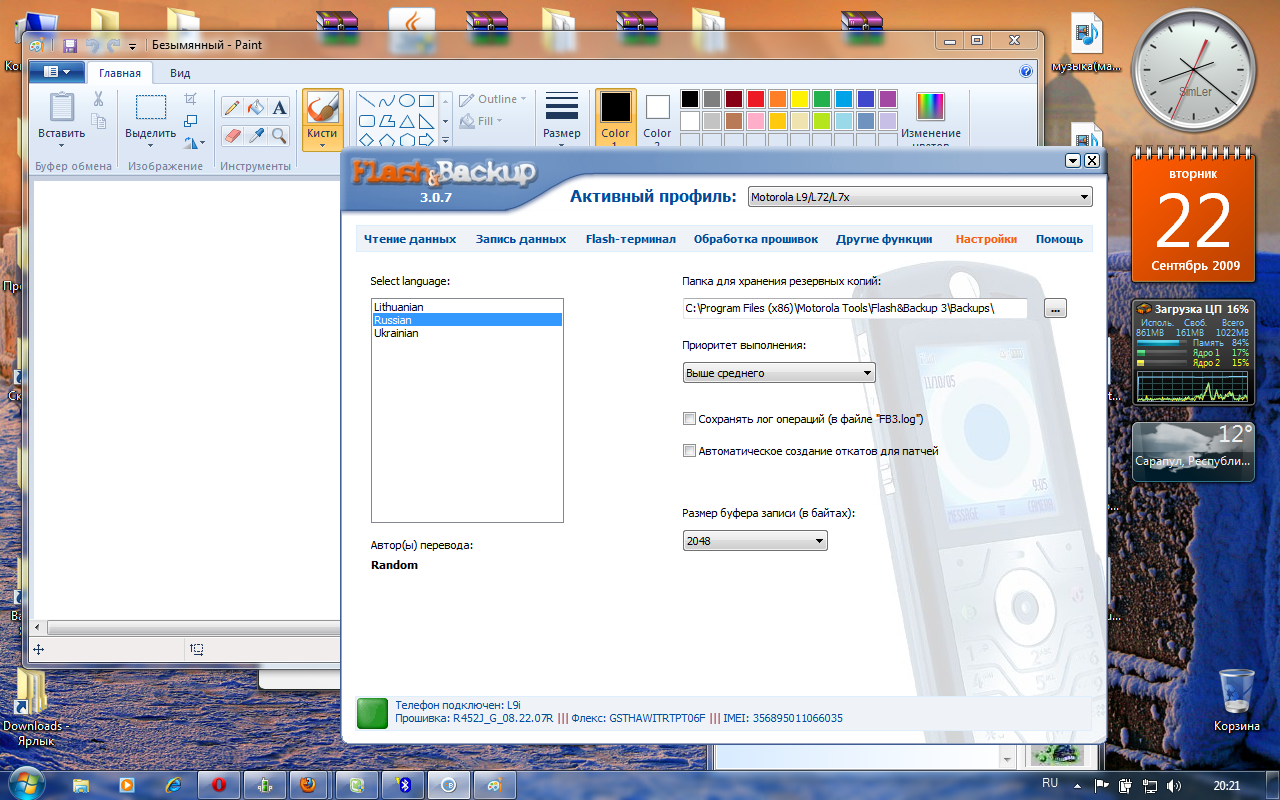Select the straight Line shape in Paint
Viewport: 1280px width, 800px height.
(x=366, y=101)
